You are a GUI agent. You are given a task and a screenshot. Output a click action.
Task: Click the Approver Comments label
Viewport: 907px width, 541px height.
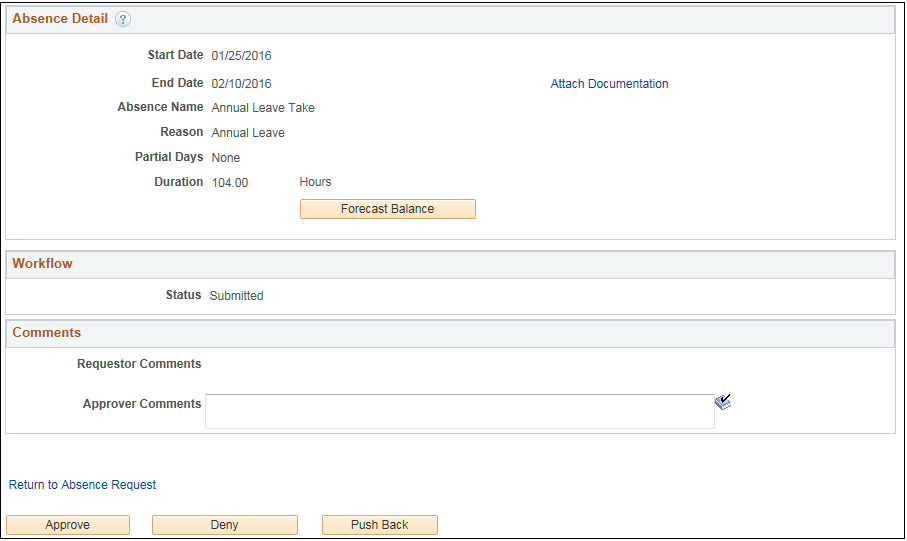142,404
